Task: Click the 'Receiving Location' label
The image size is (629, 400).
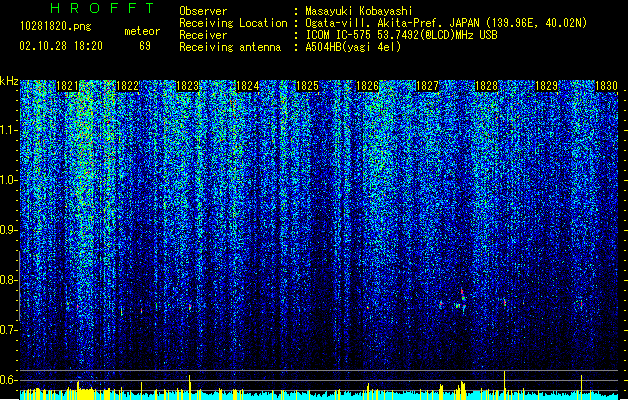Action: pyautogui.click(x=233, y=23)
